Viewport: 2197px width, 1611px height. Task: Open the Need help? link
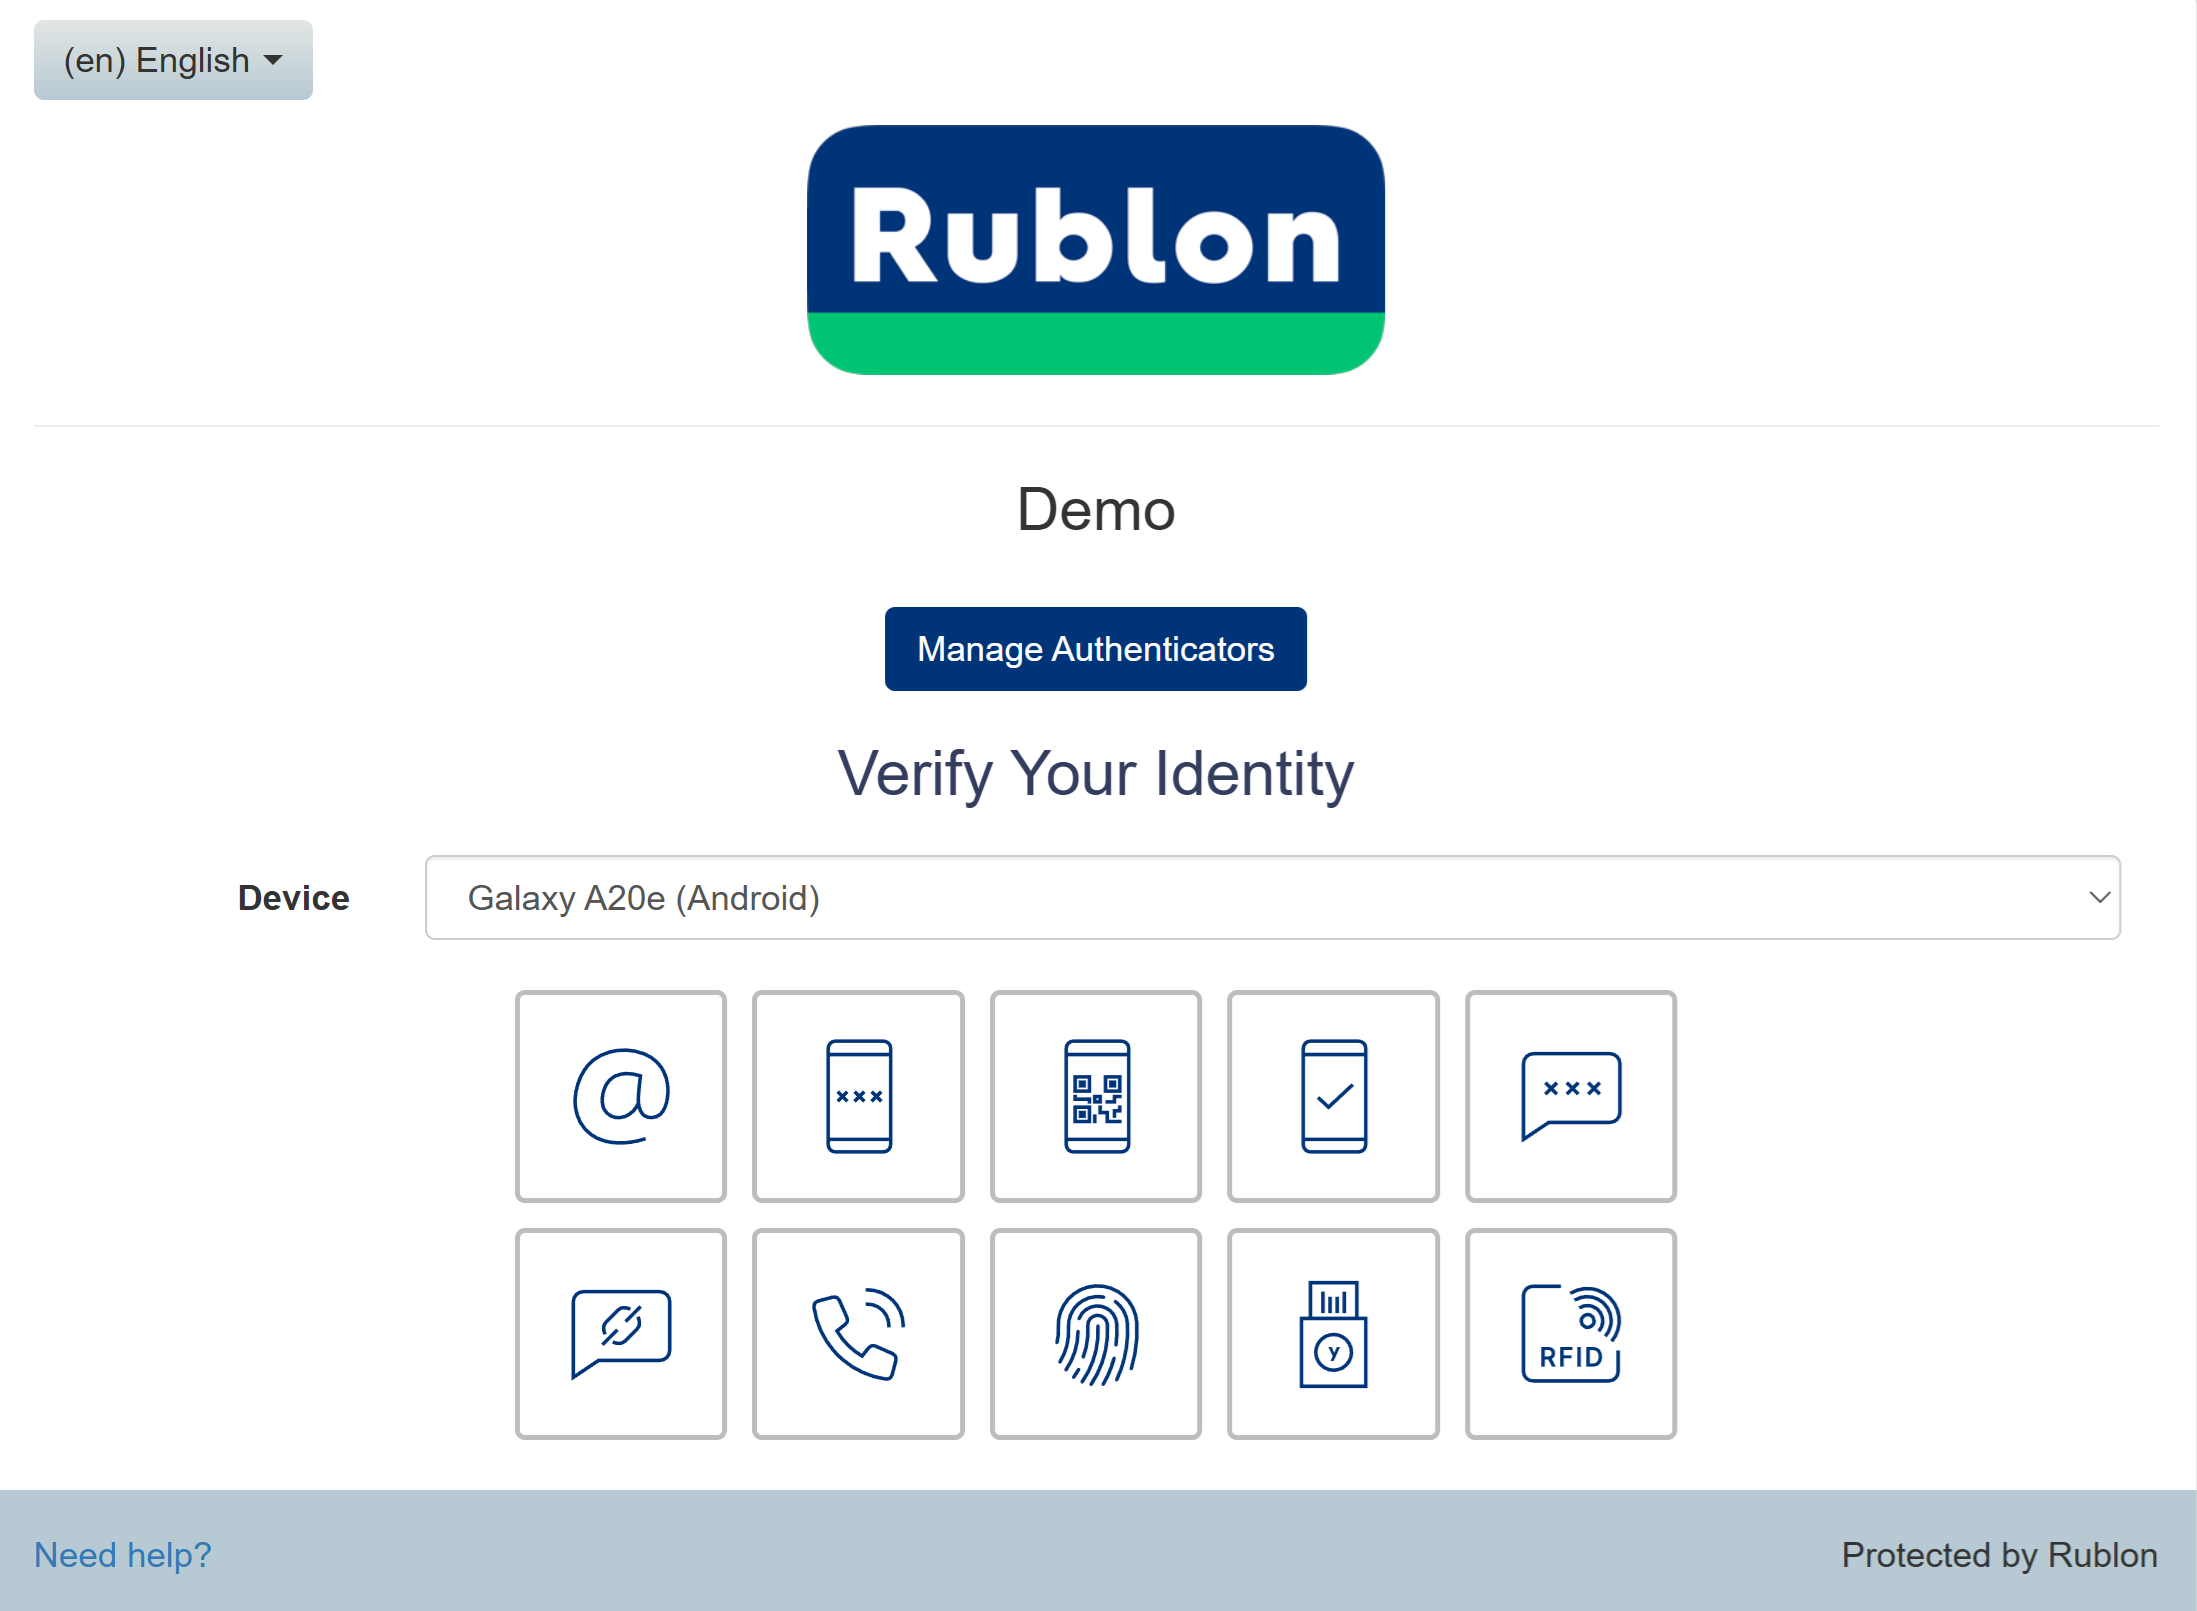point(122,1554)
